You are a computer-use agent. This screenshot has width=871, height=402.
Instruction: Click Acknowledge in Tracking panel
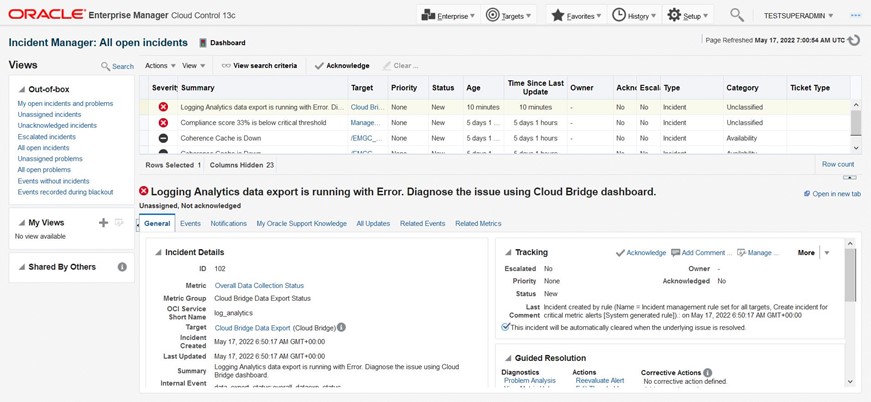tap(641, 253)
